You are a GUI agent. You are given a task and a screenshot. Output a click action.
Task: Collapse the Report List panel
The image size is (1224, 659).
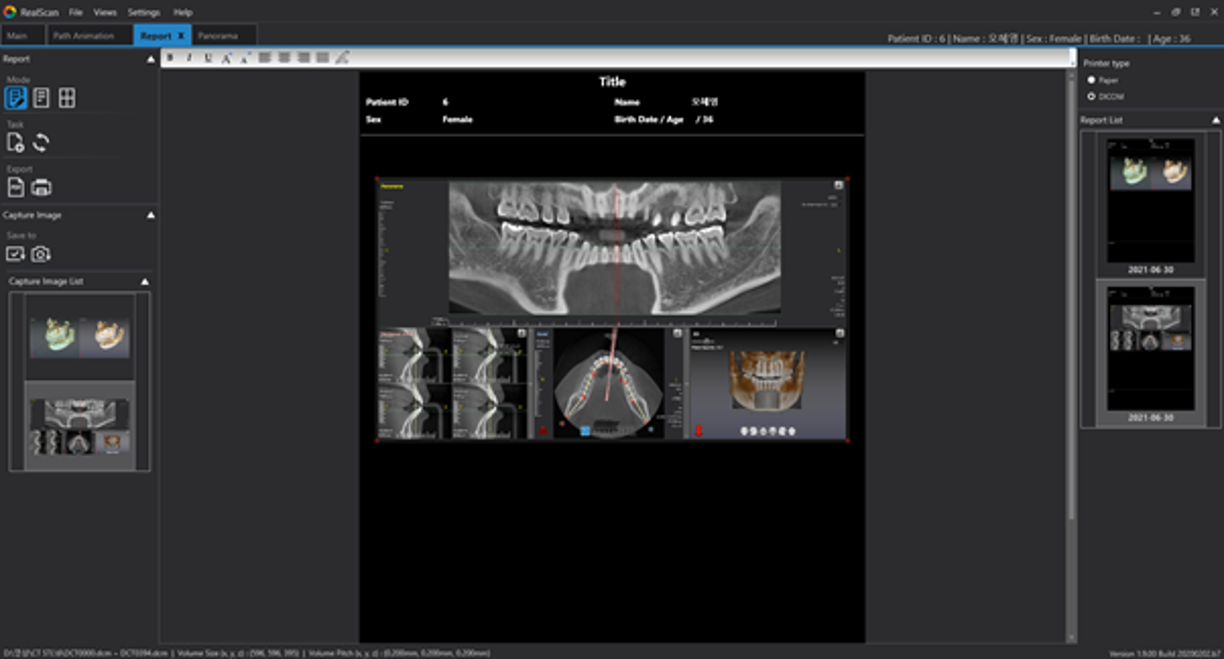pos(1215,120)
